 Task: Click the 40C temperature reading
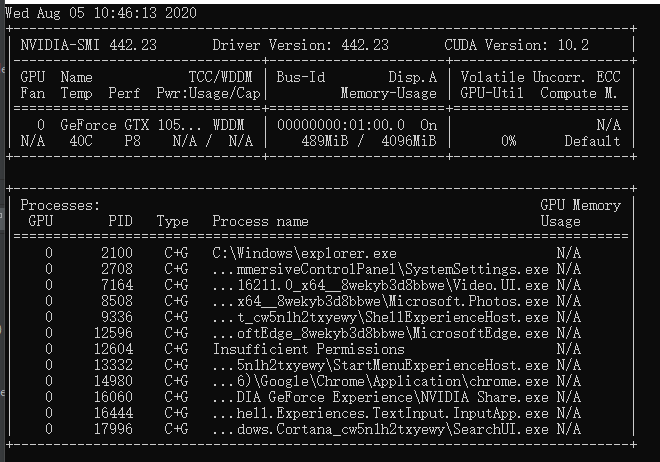click(x=81, y=141)
